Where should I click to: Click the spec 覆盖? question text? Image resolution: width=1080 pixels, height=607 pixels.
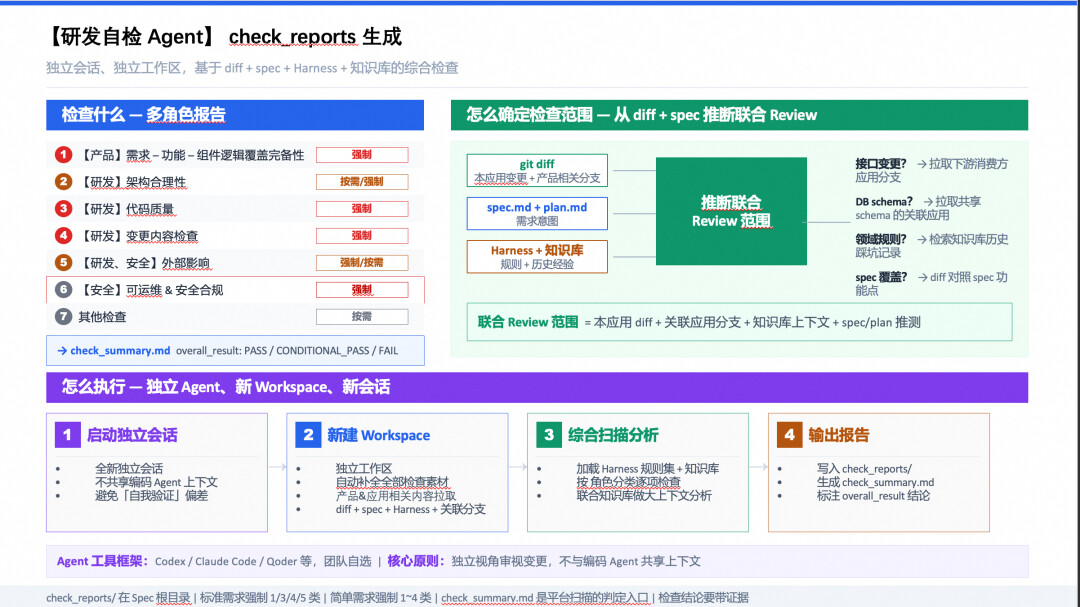[x=881, y=277]
